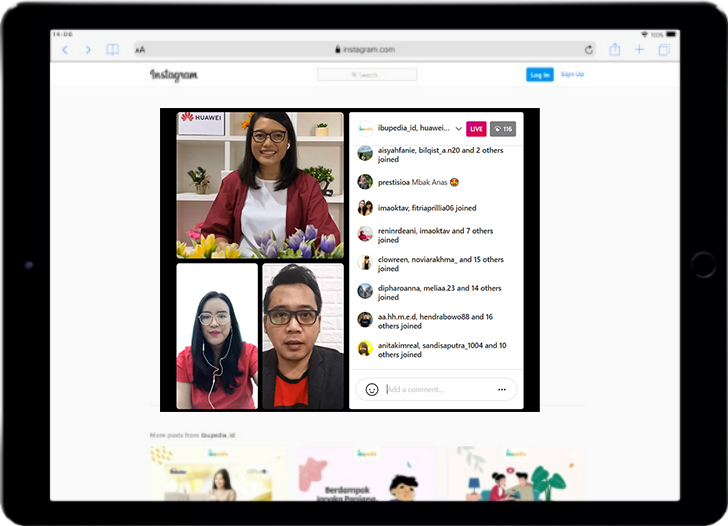Open ibupedia_id, huawei... host names
728x526 pixels.
coord(413,128)
